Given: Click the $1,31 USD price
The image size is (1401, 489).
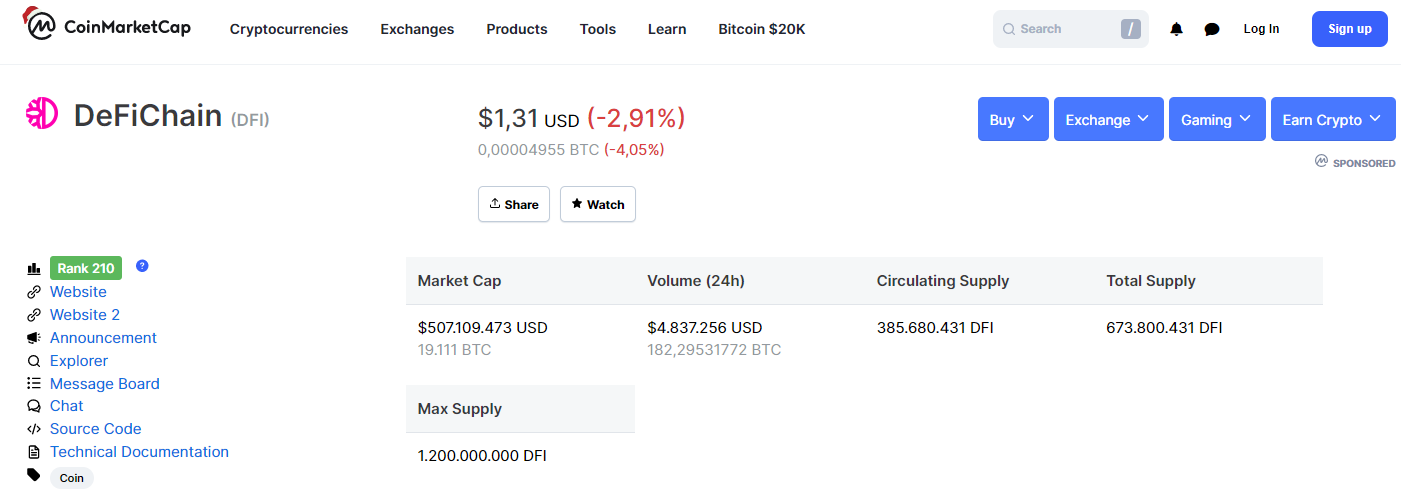Looking at the screenshot, I should tap(529, 119).
